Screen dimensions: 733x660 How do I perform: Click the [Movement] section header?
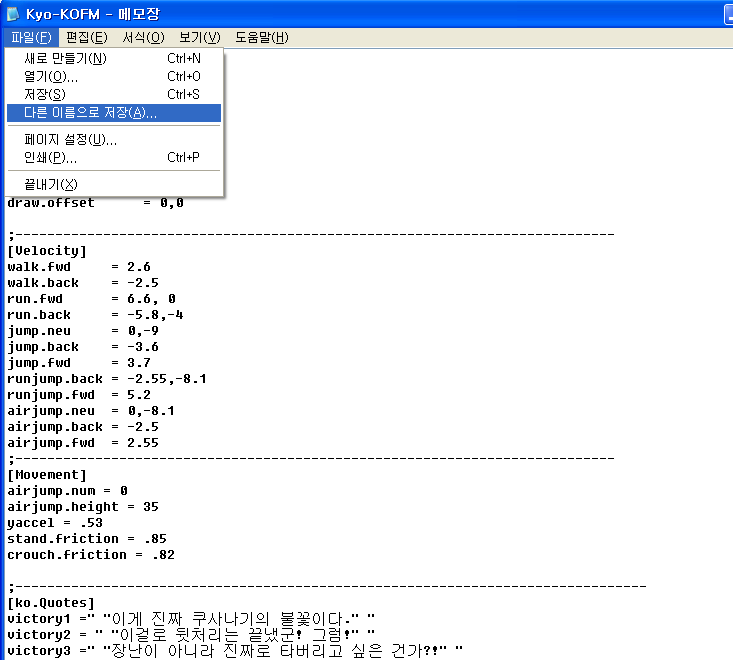[47, 475]
